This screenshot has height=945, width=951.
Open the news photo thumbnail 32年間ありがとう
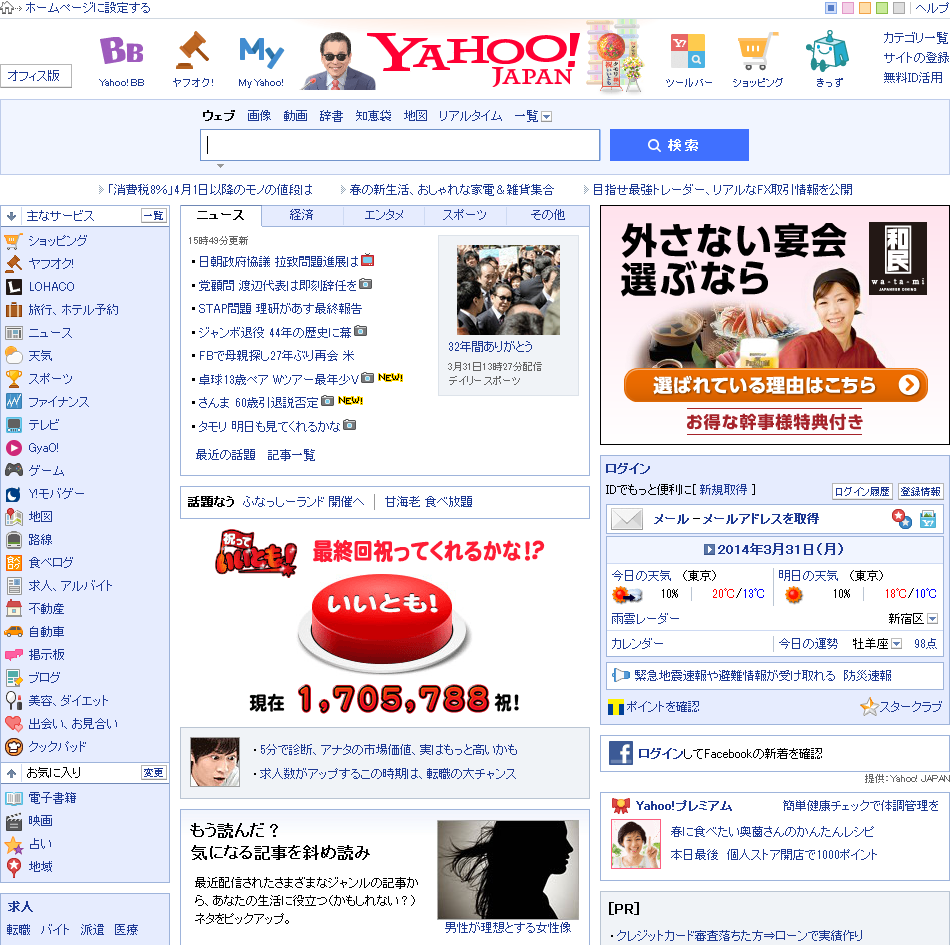click(x=508, y=290)
